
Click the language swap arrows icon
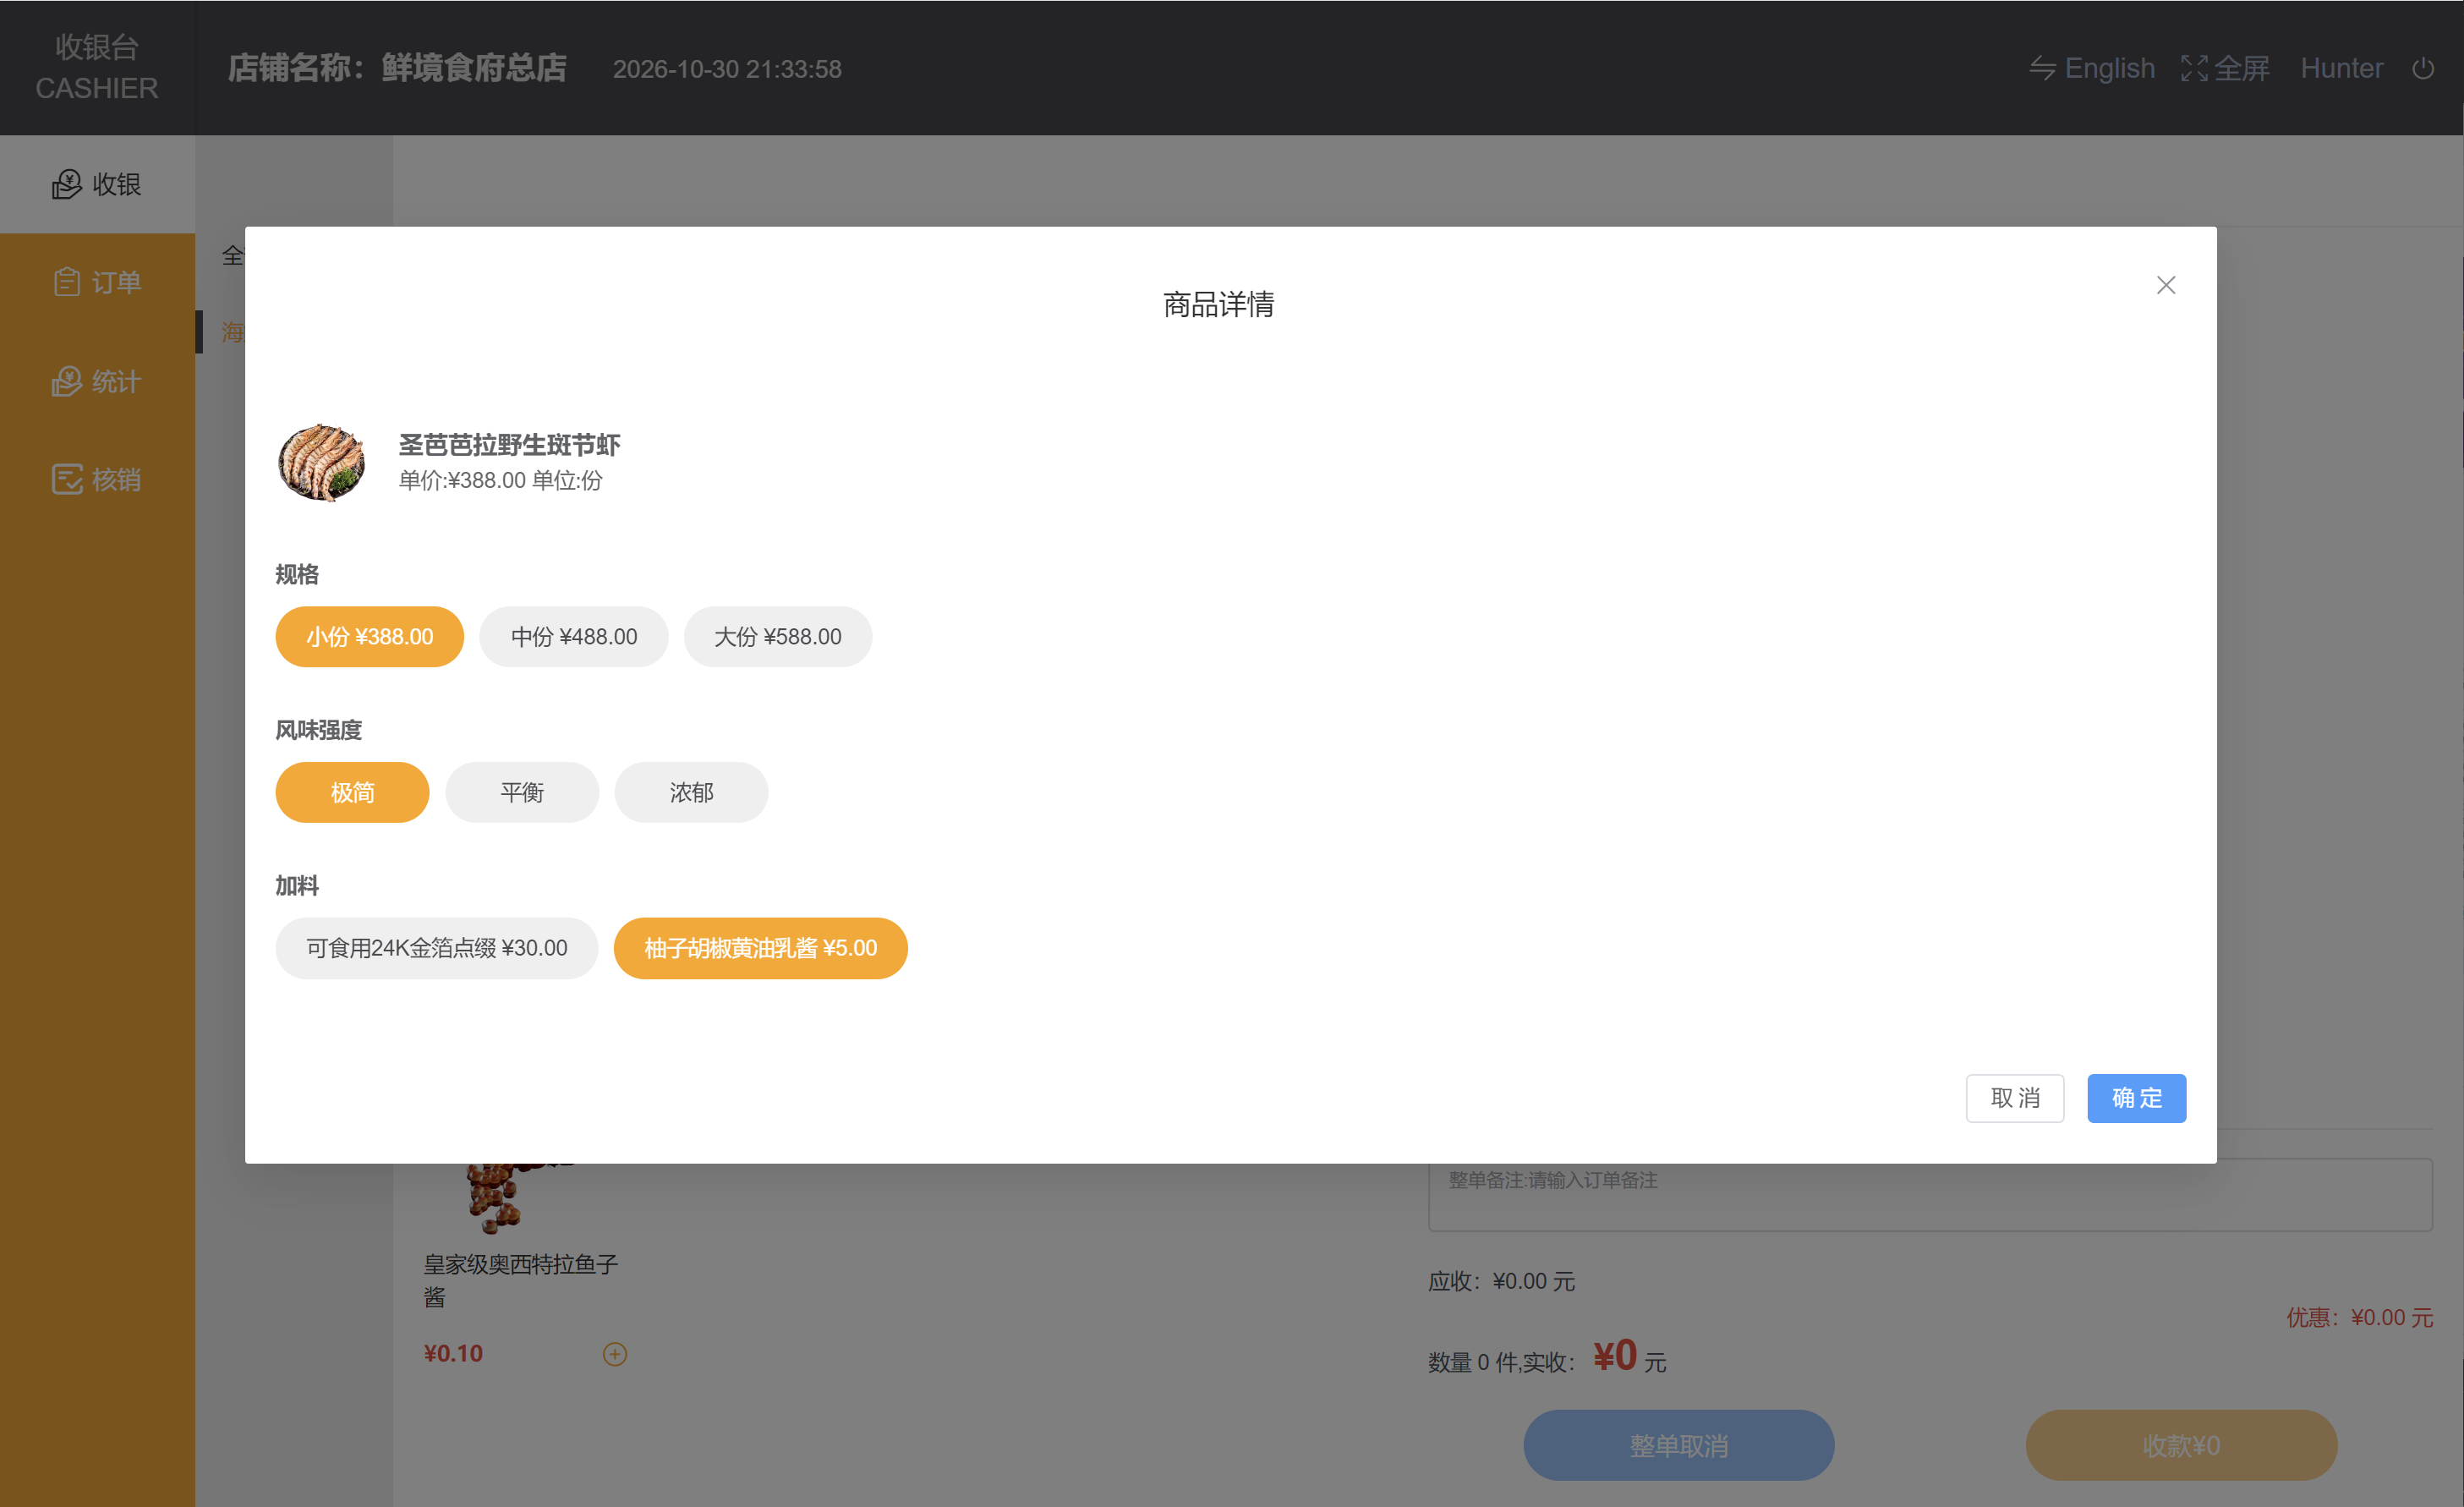point(2042,68)
